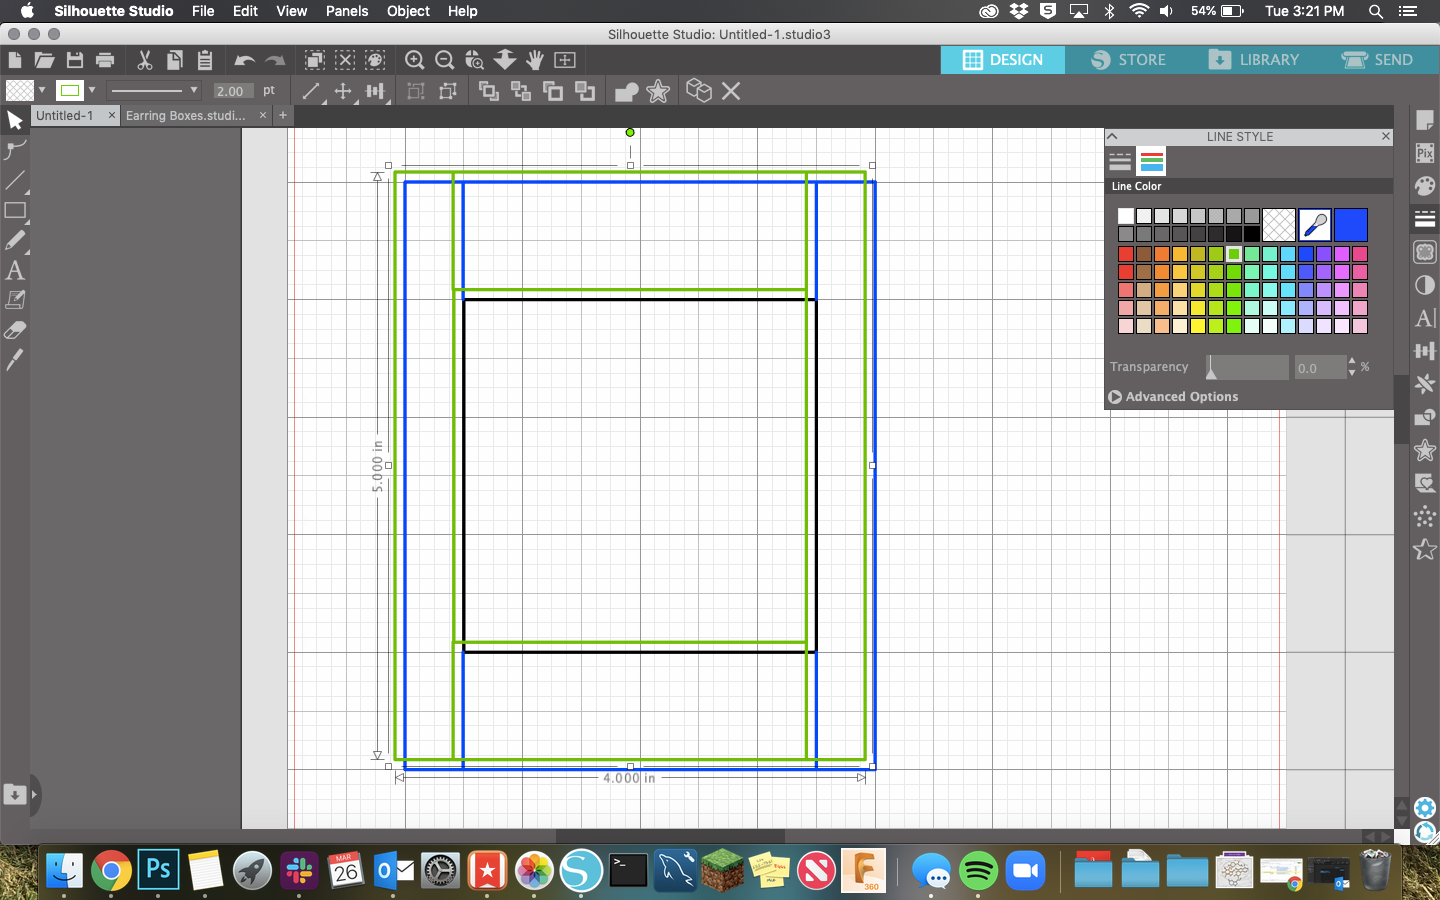Expand Advanced Options in Line Style panel

click(1173, 397)
